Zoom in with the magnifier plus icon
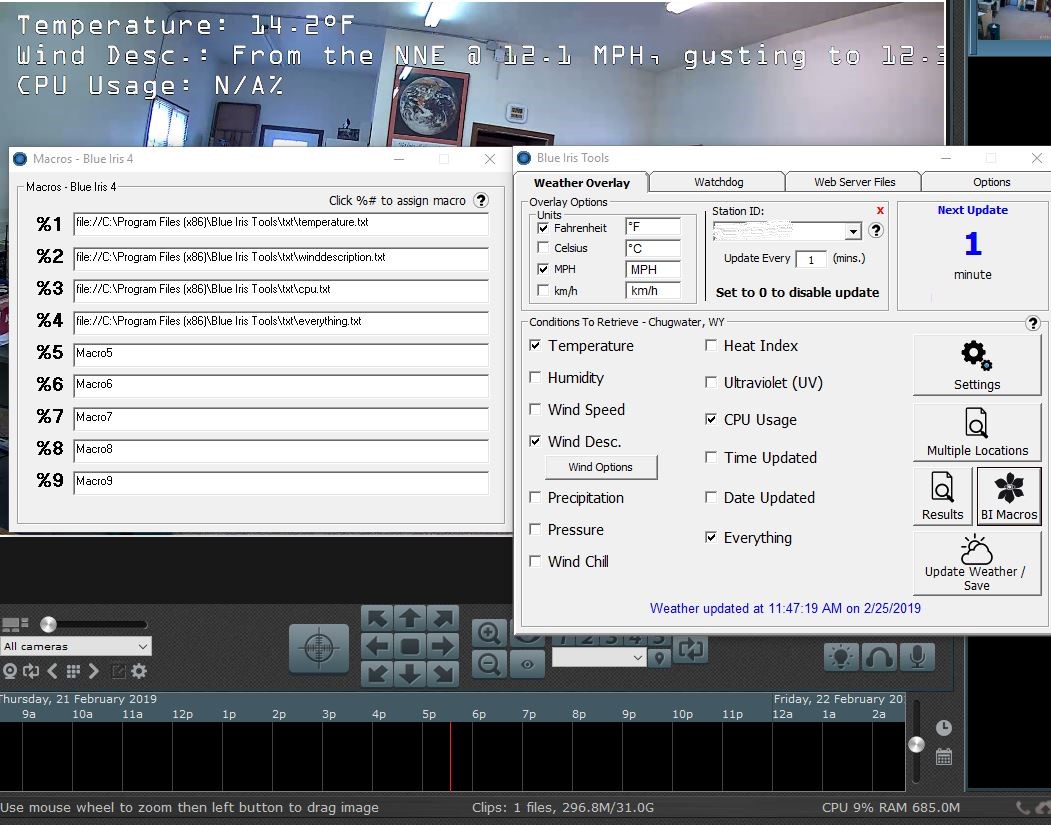Screen dimensions: 1051x825 coord(489,633)
